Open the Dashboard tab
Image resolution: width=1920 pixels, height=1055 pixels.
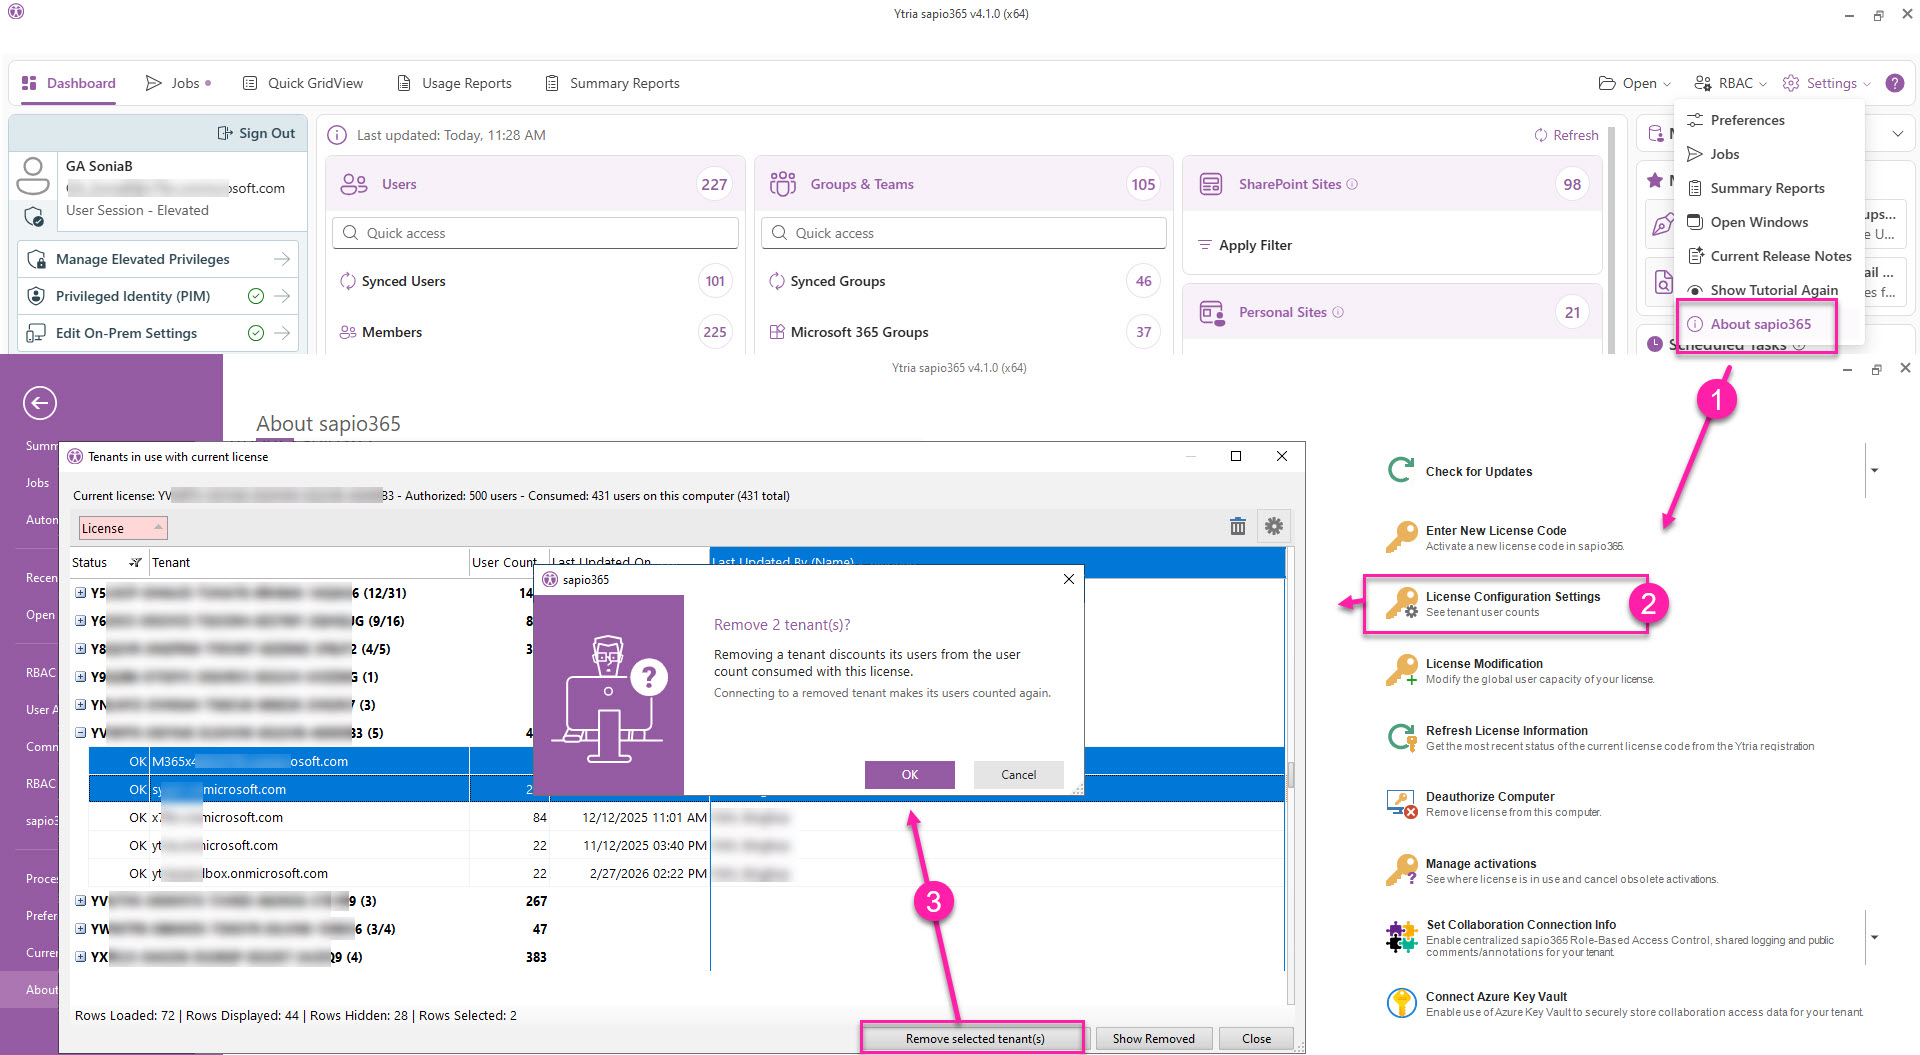68,83
